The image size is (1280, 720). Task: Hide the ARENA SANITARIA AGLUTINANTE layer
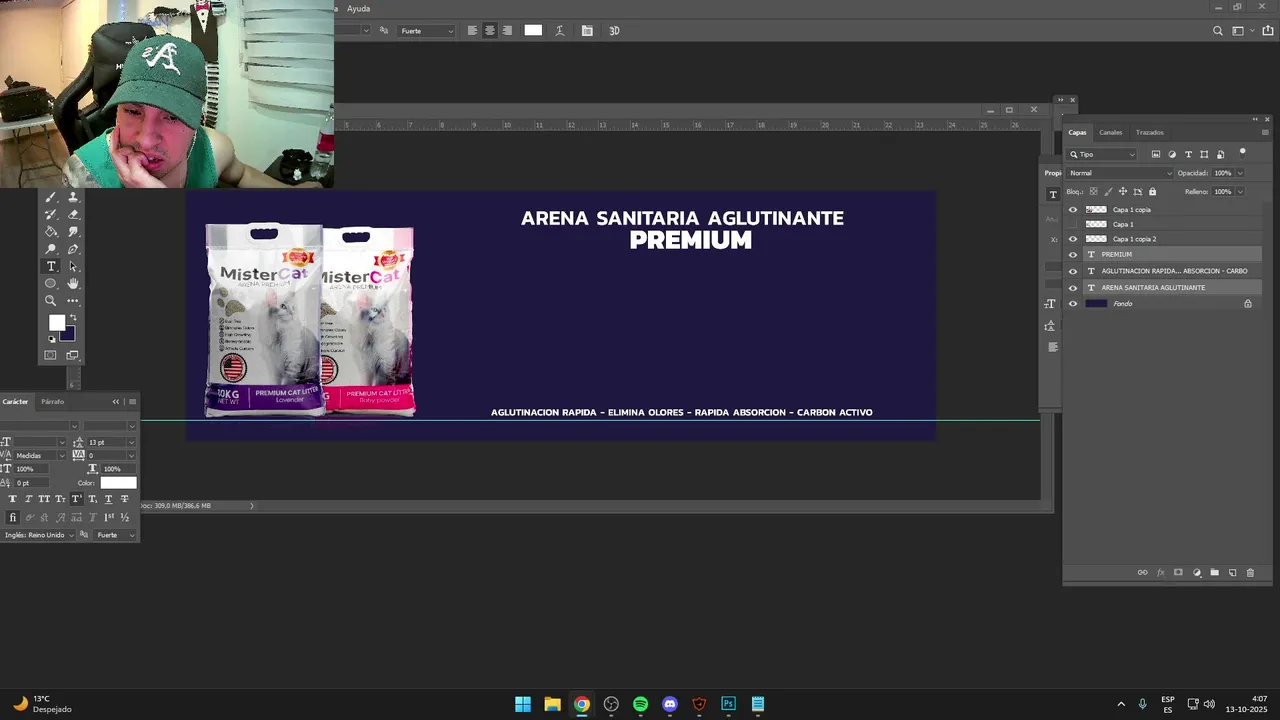1073,288
